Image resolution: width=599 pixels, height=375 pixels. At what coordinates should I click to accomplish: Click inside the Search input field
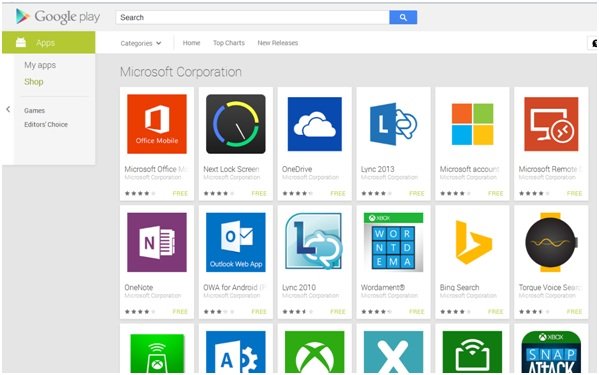click(x=253, y=17)
